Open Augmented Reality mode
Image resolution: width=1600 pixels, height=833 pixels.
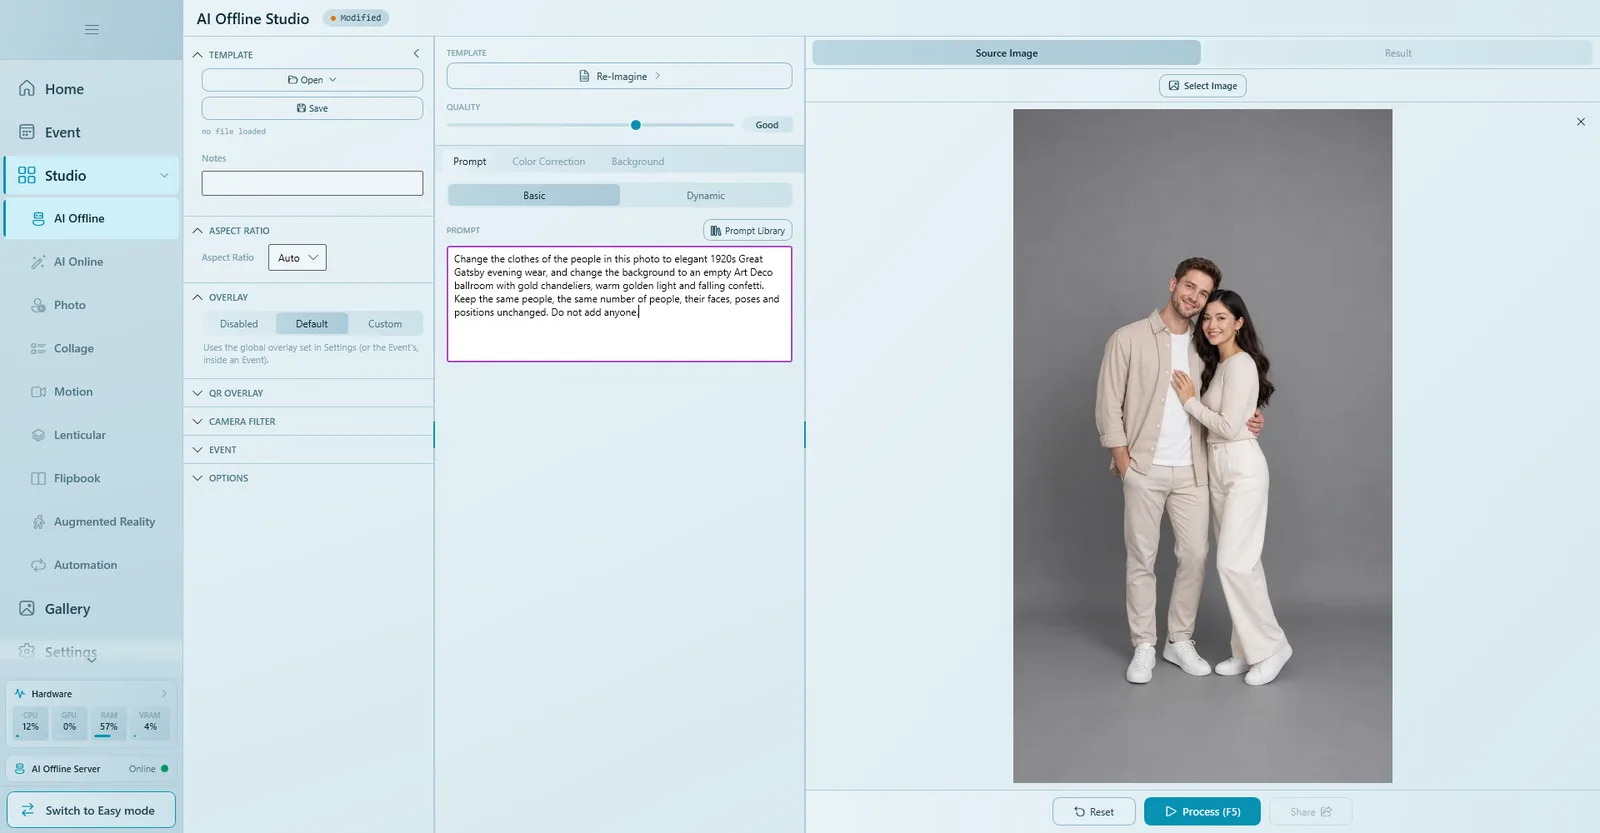pos(91,522)
